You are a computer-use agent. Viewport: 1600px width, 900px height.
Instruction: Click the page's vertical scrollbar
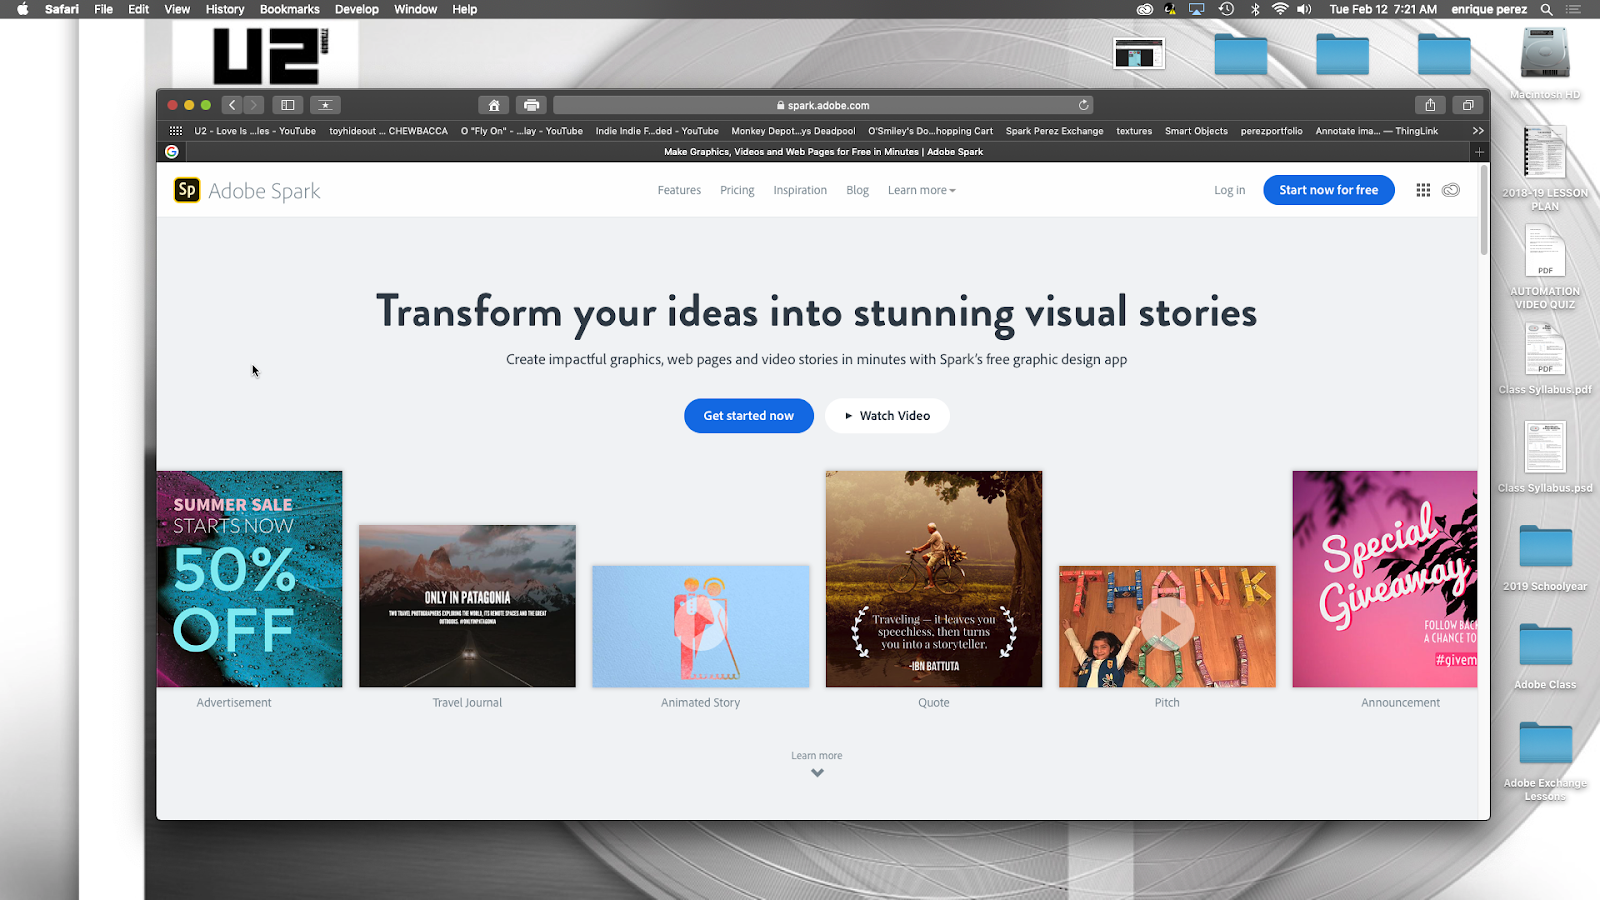click(x=1484, y=211)
